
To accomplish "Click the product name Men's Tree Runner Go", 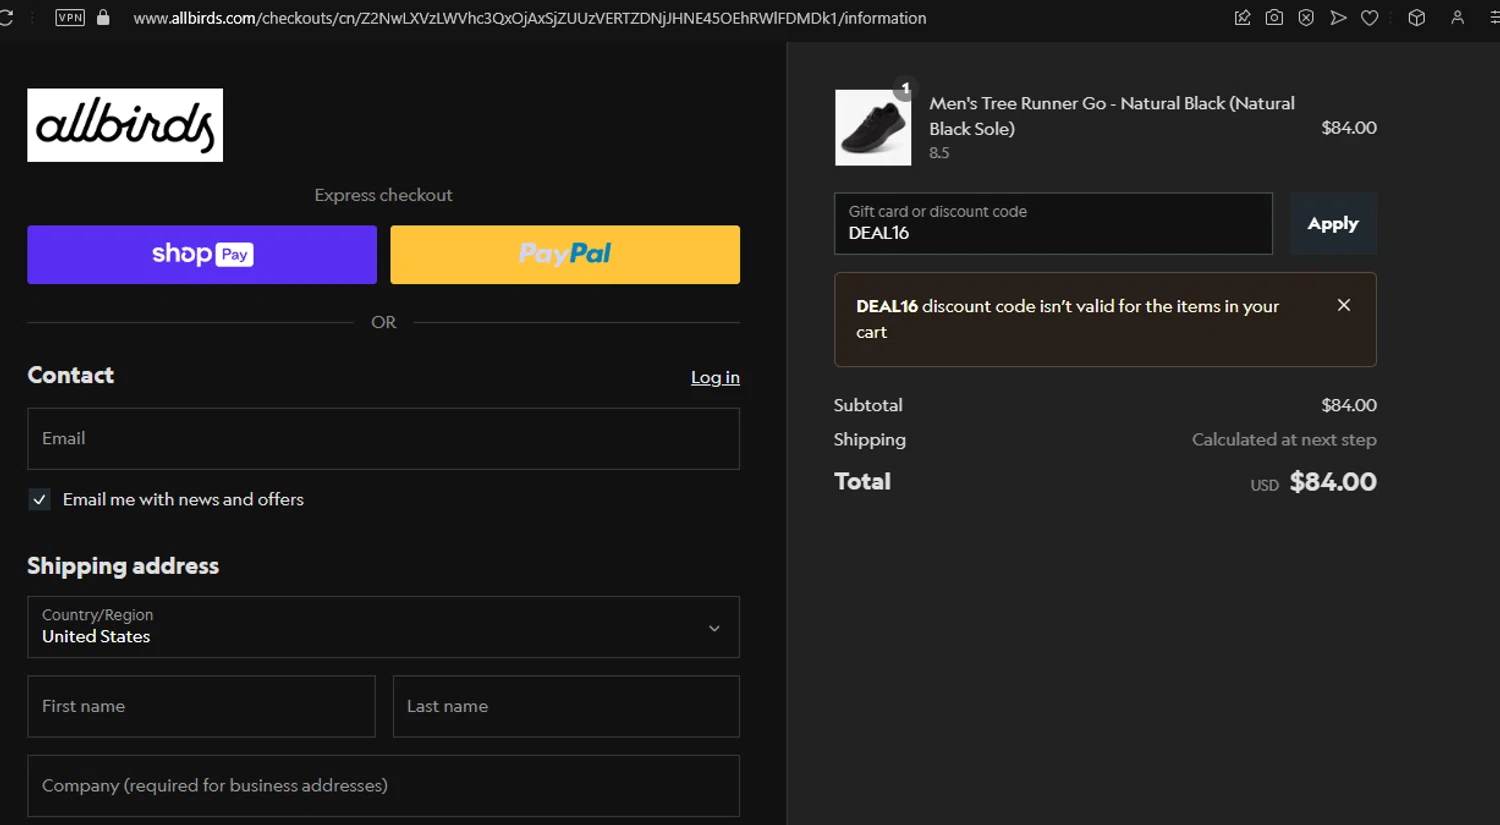I will [x=1111, y=116].
